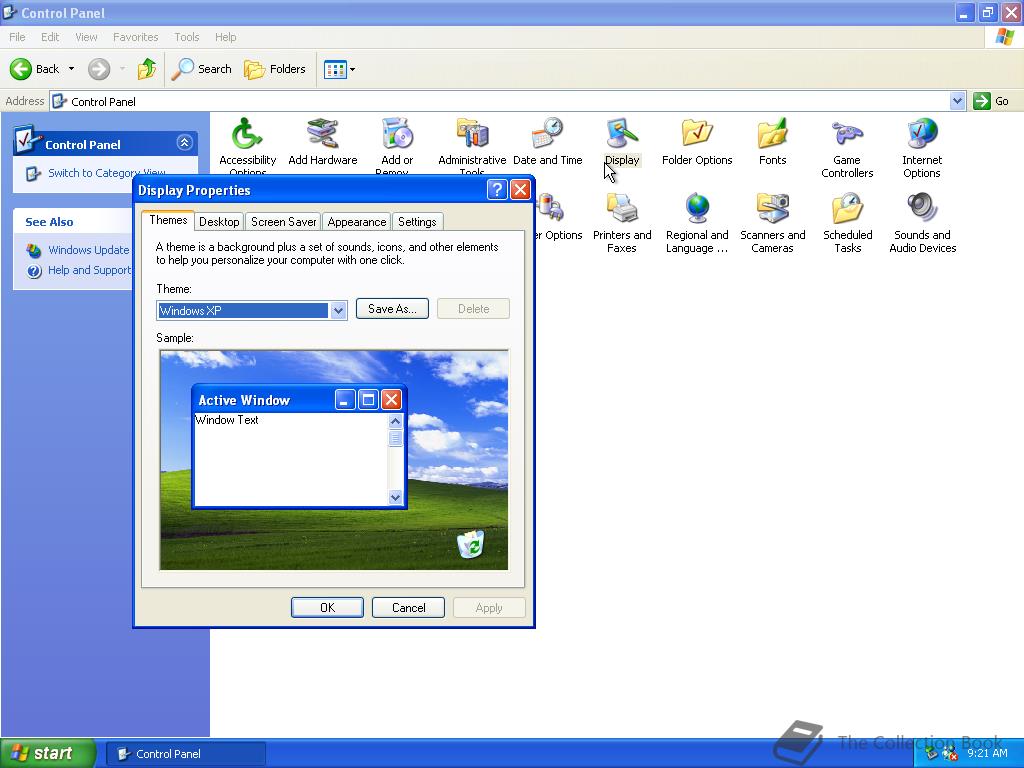The height and width of the screenshot is (768, 1024).
Task: Open the View menu
Action: 86,37
